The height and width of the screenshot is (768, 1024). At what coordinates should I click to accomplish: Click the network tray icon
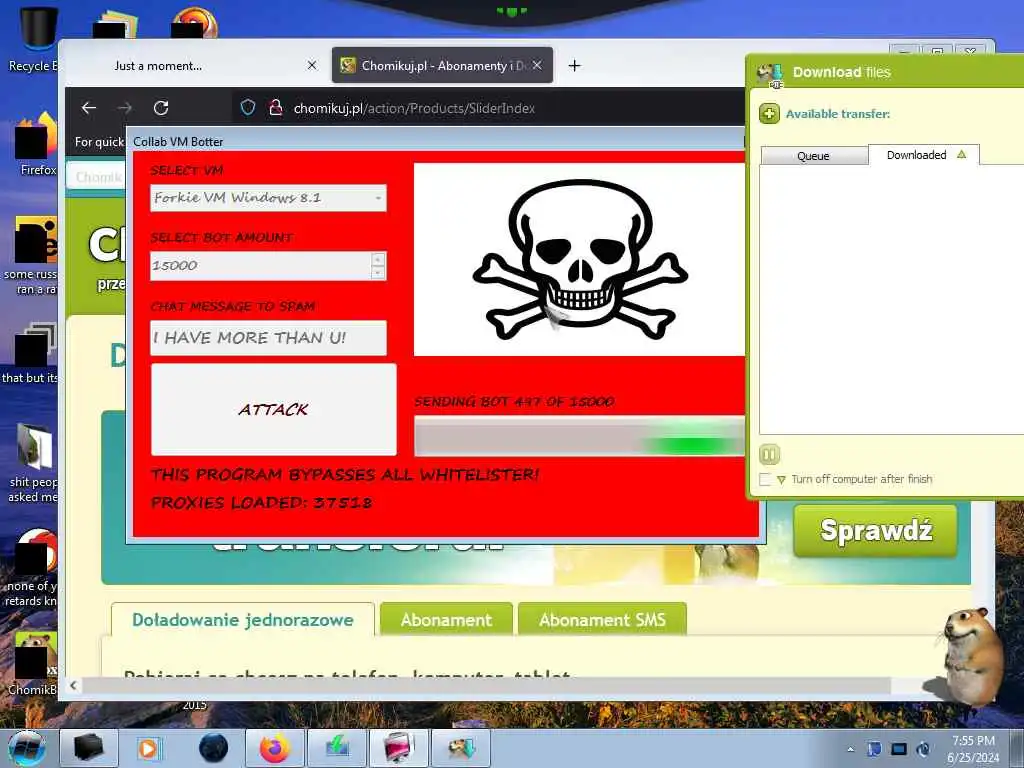[899, 749]
